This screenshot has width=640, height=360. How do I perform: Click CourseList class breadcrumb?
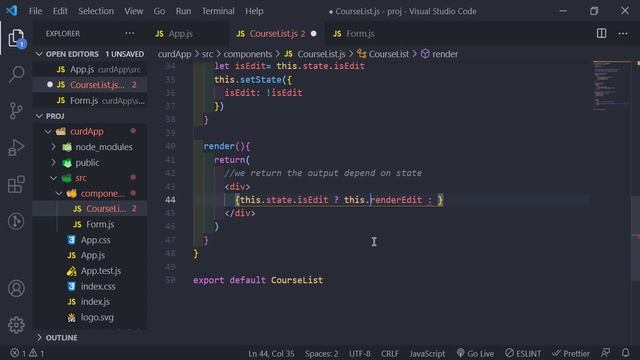click(x=383, y=54)
